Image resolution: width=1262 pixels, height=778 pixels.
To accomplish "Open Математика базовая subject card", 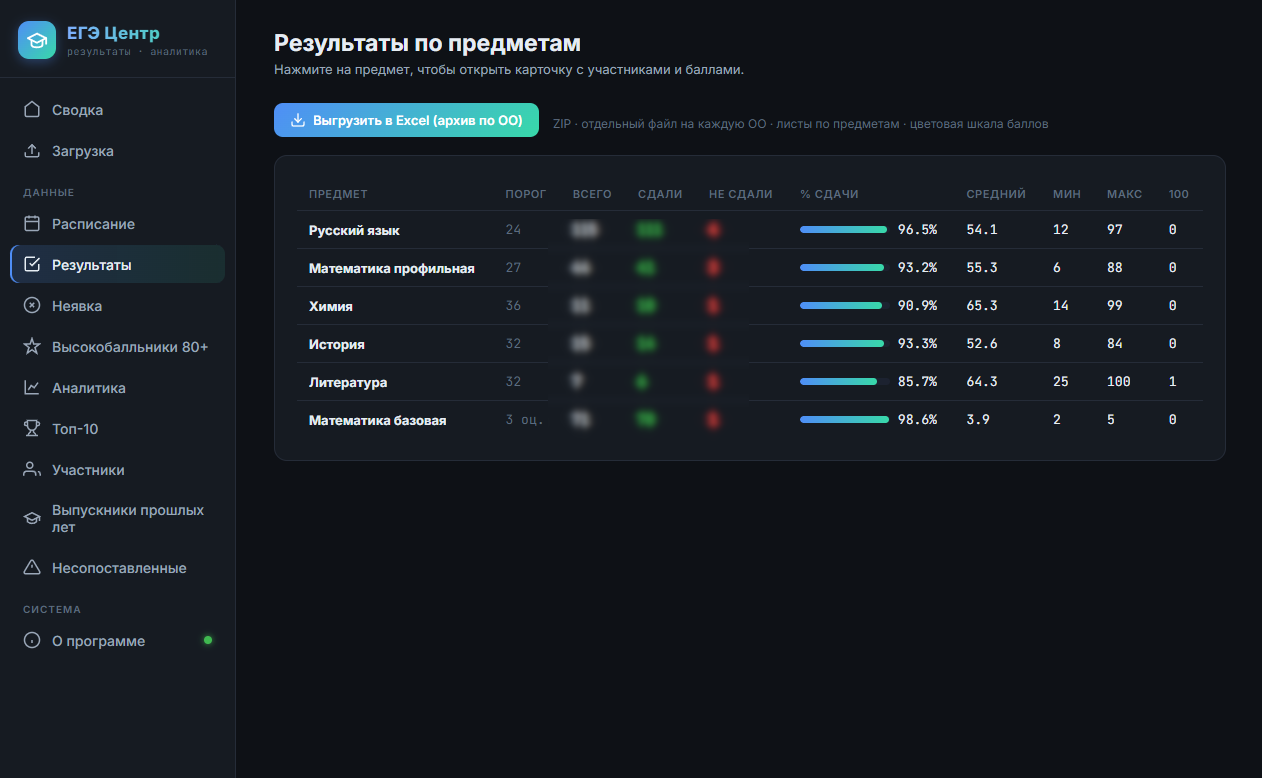I will point(750,420).
